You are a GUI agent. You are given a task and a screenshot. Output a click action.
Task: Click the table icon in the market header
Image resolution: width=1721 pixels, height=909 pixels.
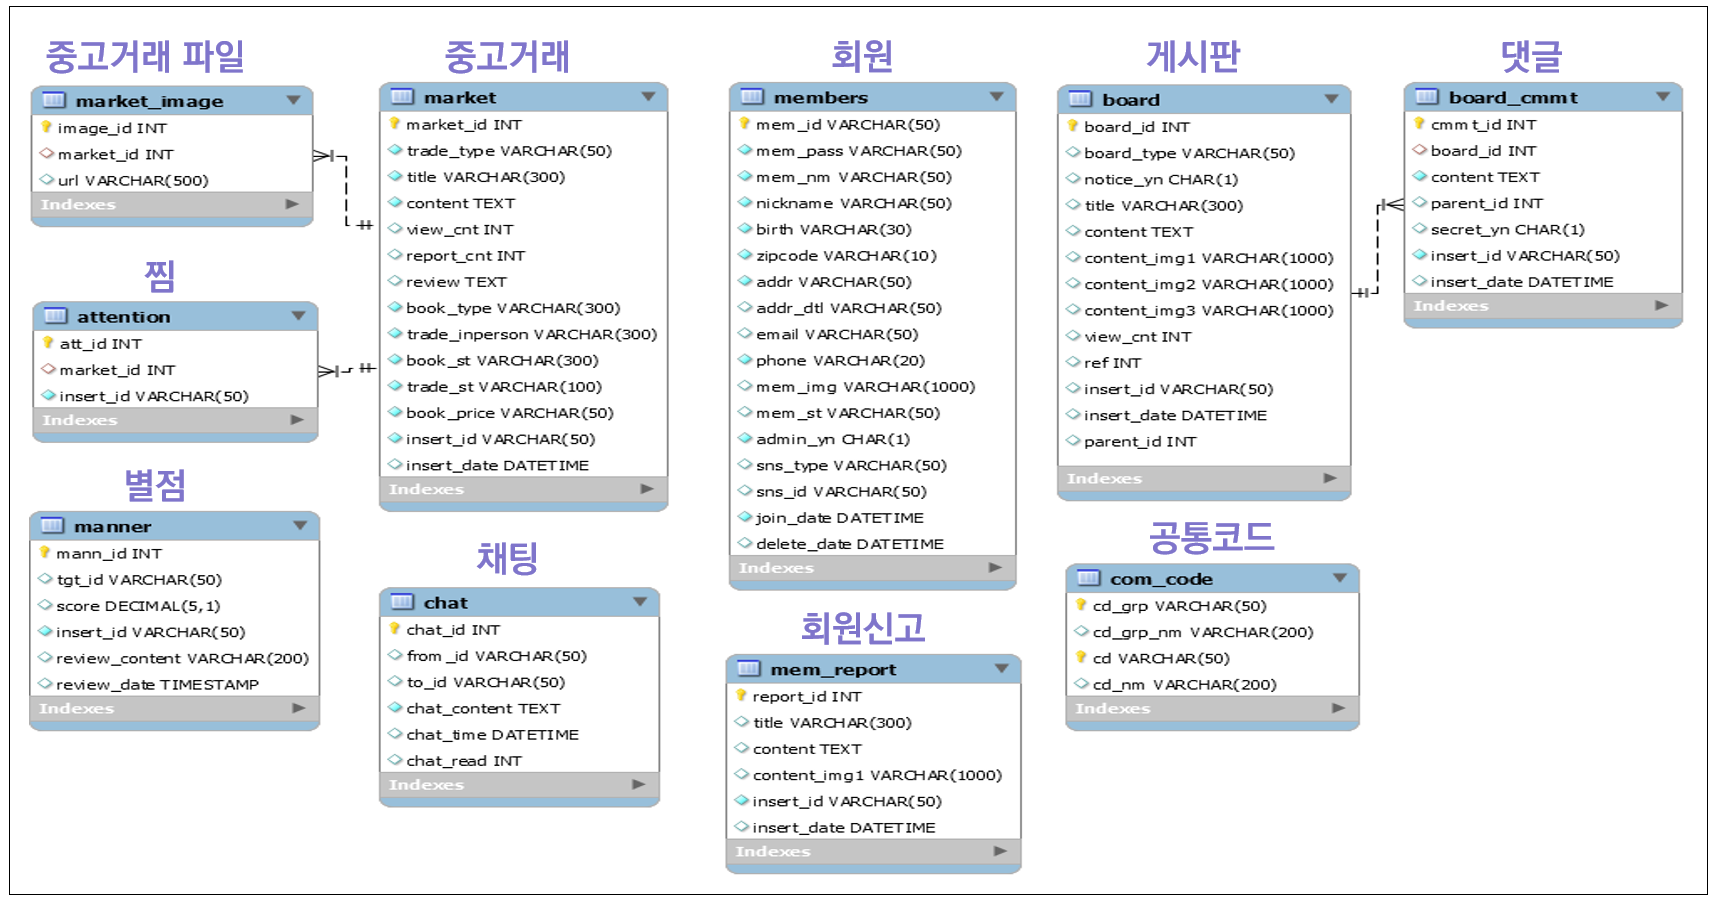[x=403, y=97]
